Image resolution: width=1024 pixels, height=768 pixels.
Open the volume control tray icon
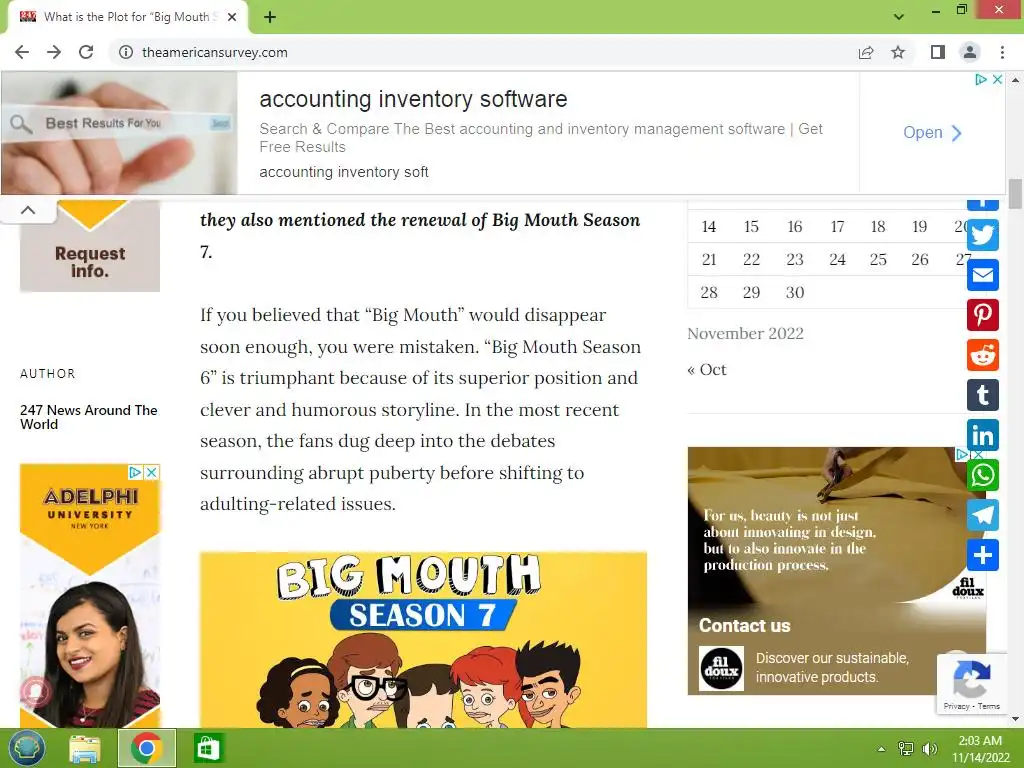click(x=929, y=749)
